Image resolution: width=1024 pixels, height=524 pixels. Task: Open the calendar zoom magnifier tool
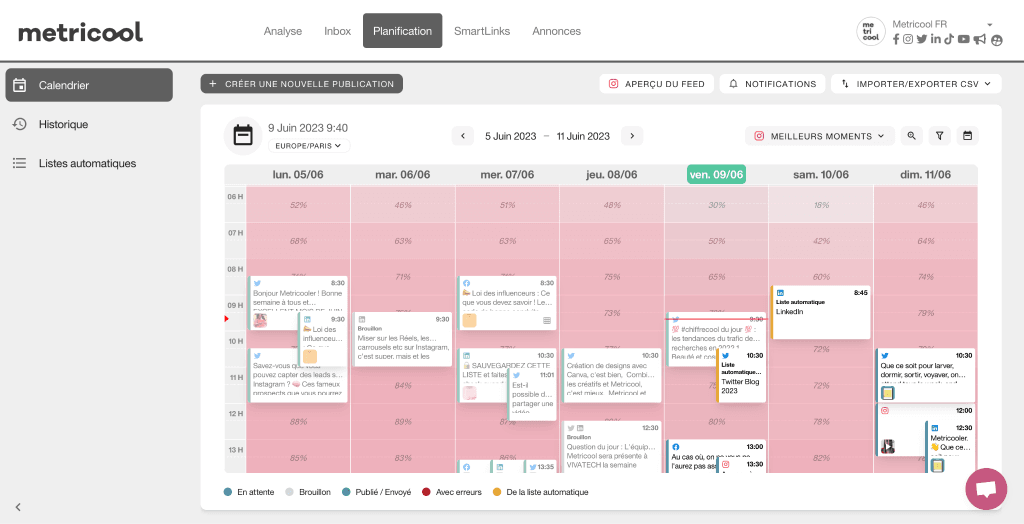912,136
